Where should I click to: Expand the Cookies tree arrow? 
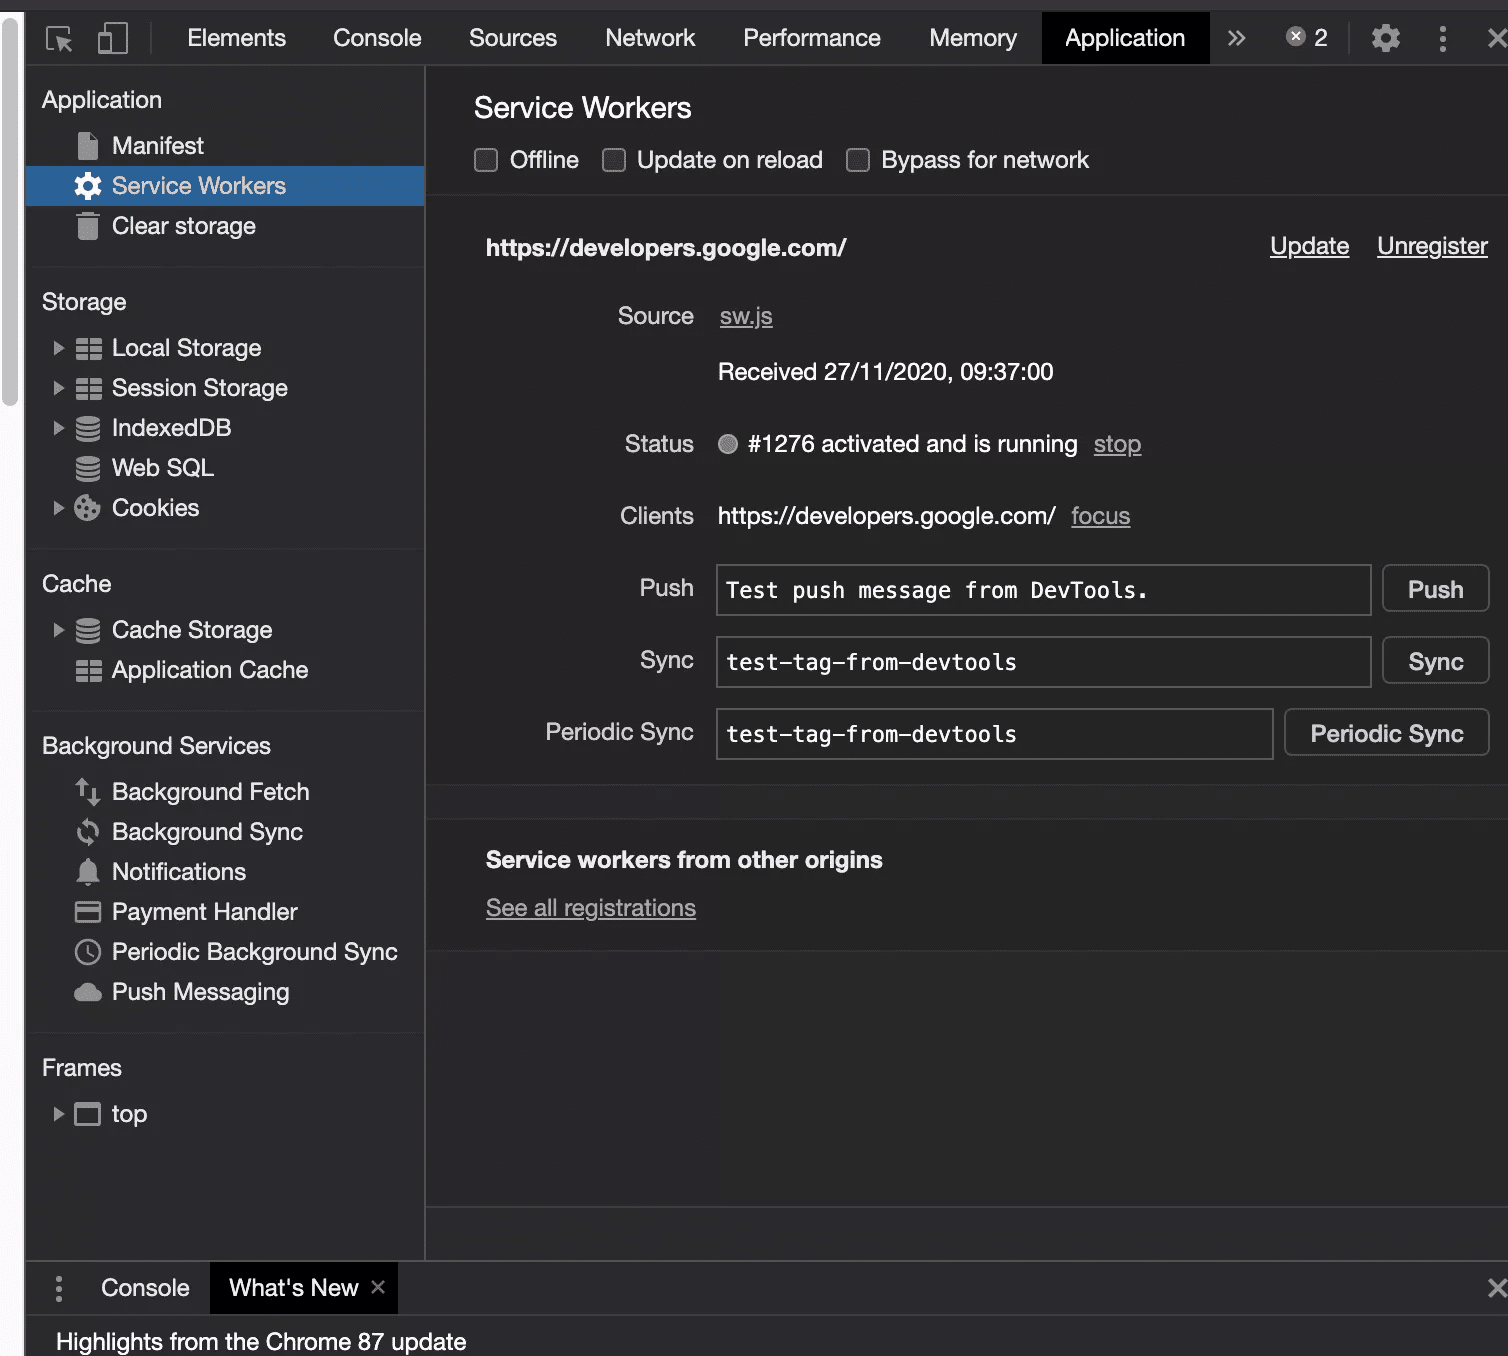coord(58,508)
